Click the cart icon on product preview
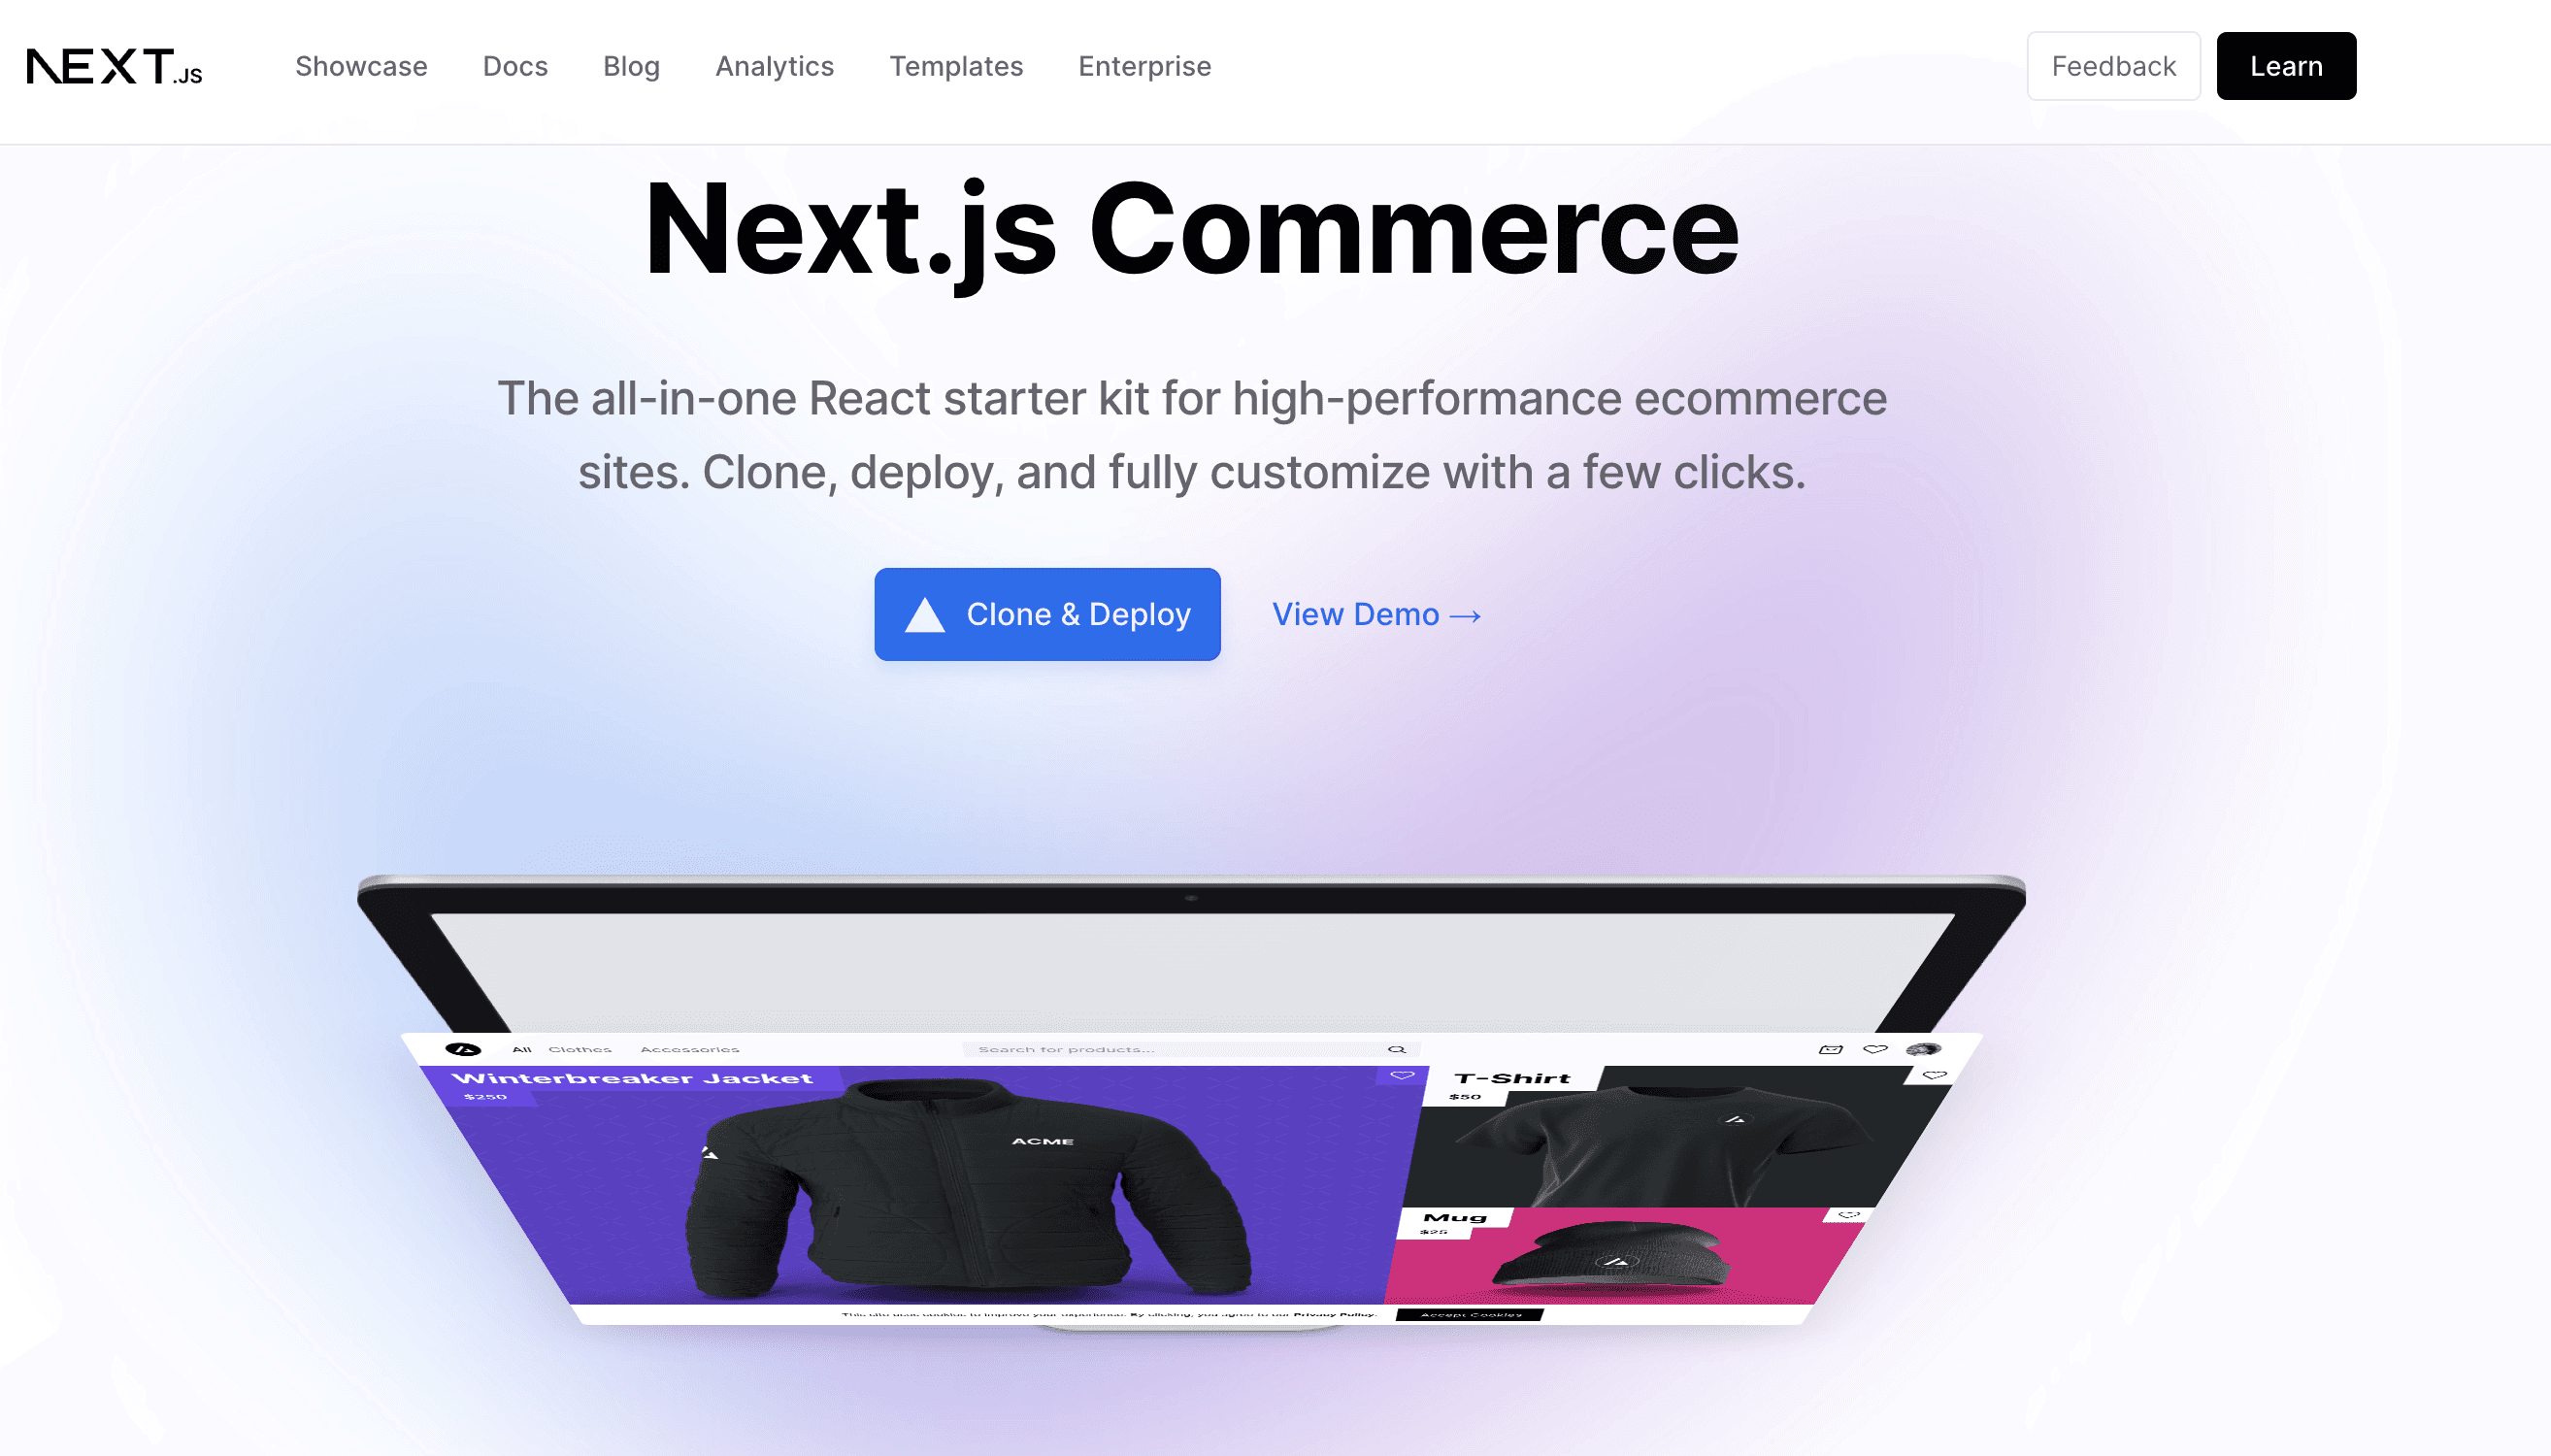The image size is (2551, 1456). pos(1831,1047)
